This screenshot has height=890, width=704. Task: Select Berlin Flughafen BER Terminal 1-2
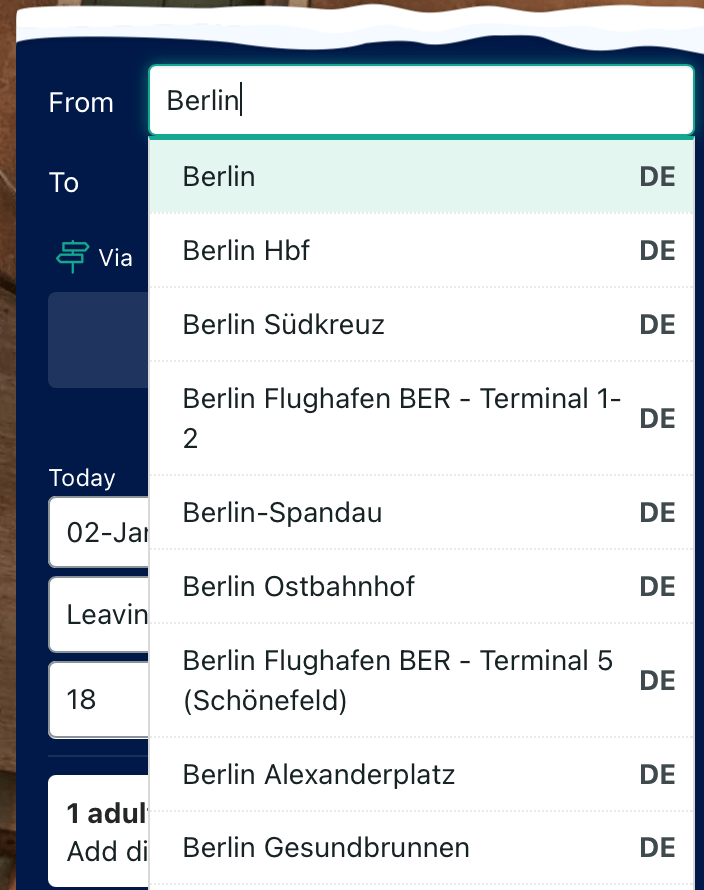[x=400, y=418]
